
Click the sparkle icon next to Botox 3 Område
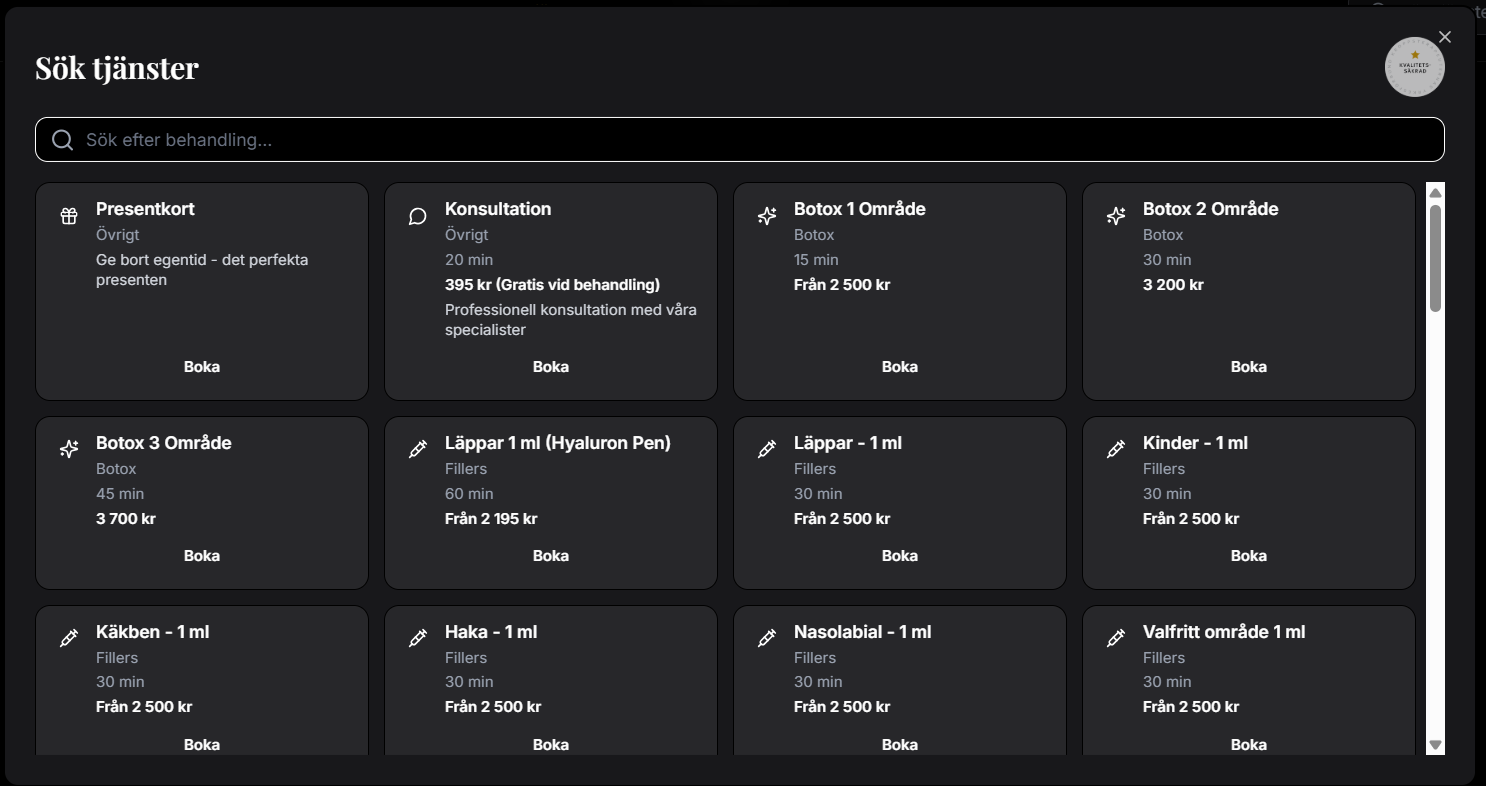tap(69, 450)
